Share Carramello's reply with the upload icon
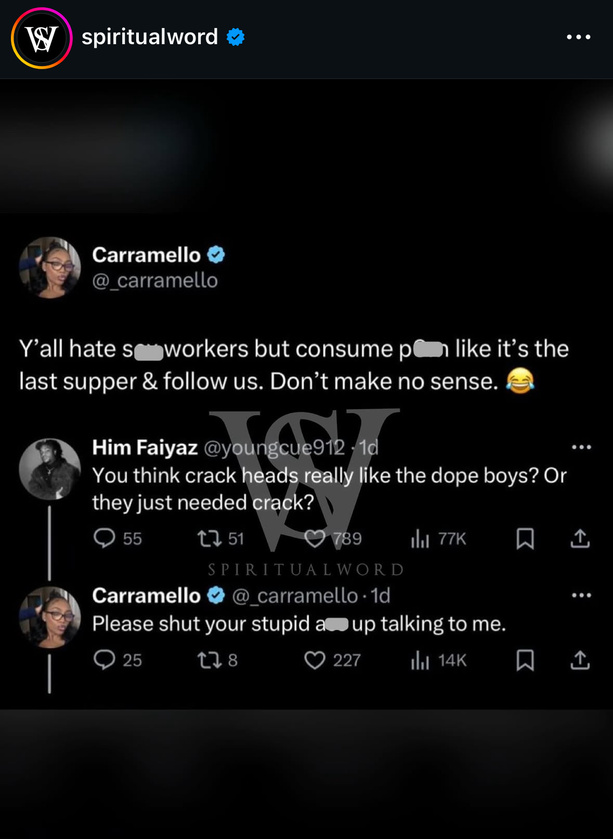Screen dimensions: 613x839 (x=580, y=660)
